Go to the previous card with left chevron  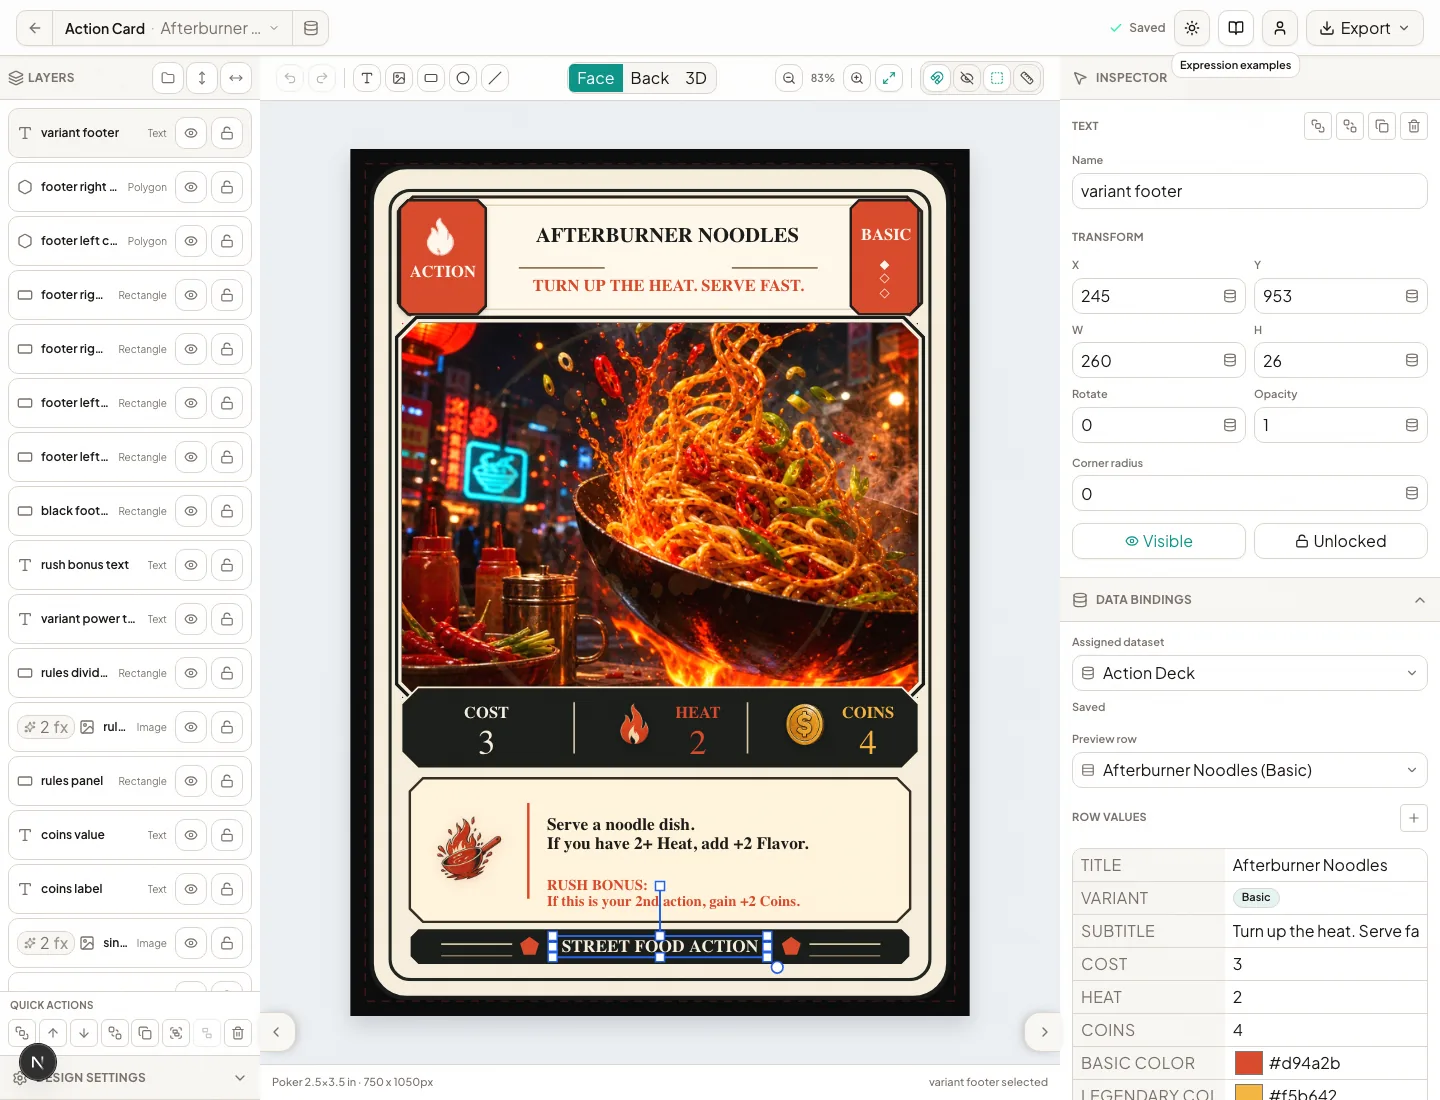(276, 1032)
